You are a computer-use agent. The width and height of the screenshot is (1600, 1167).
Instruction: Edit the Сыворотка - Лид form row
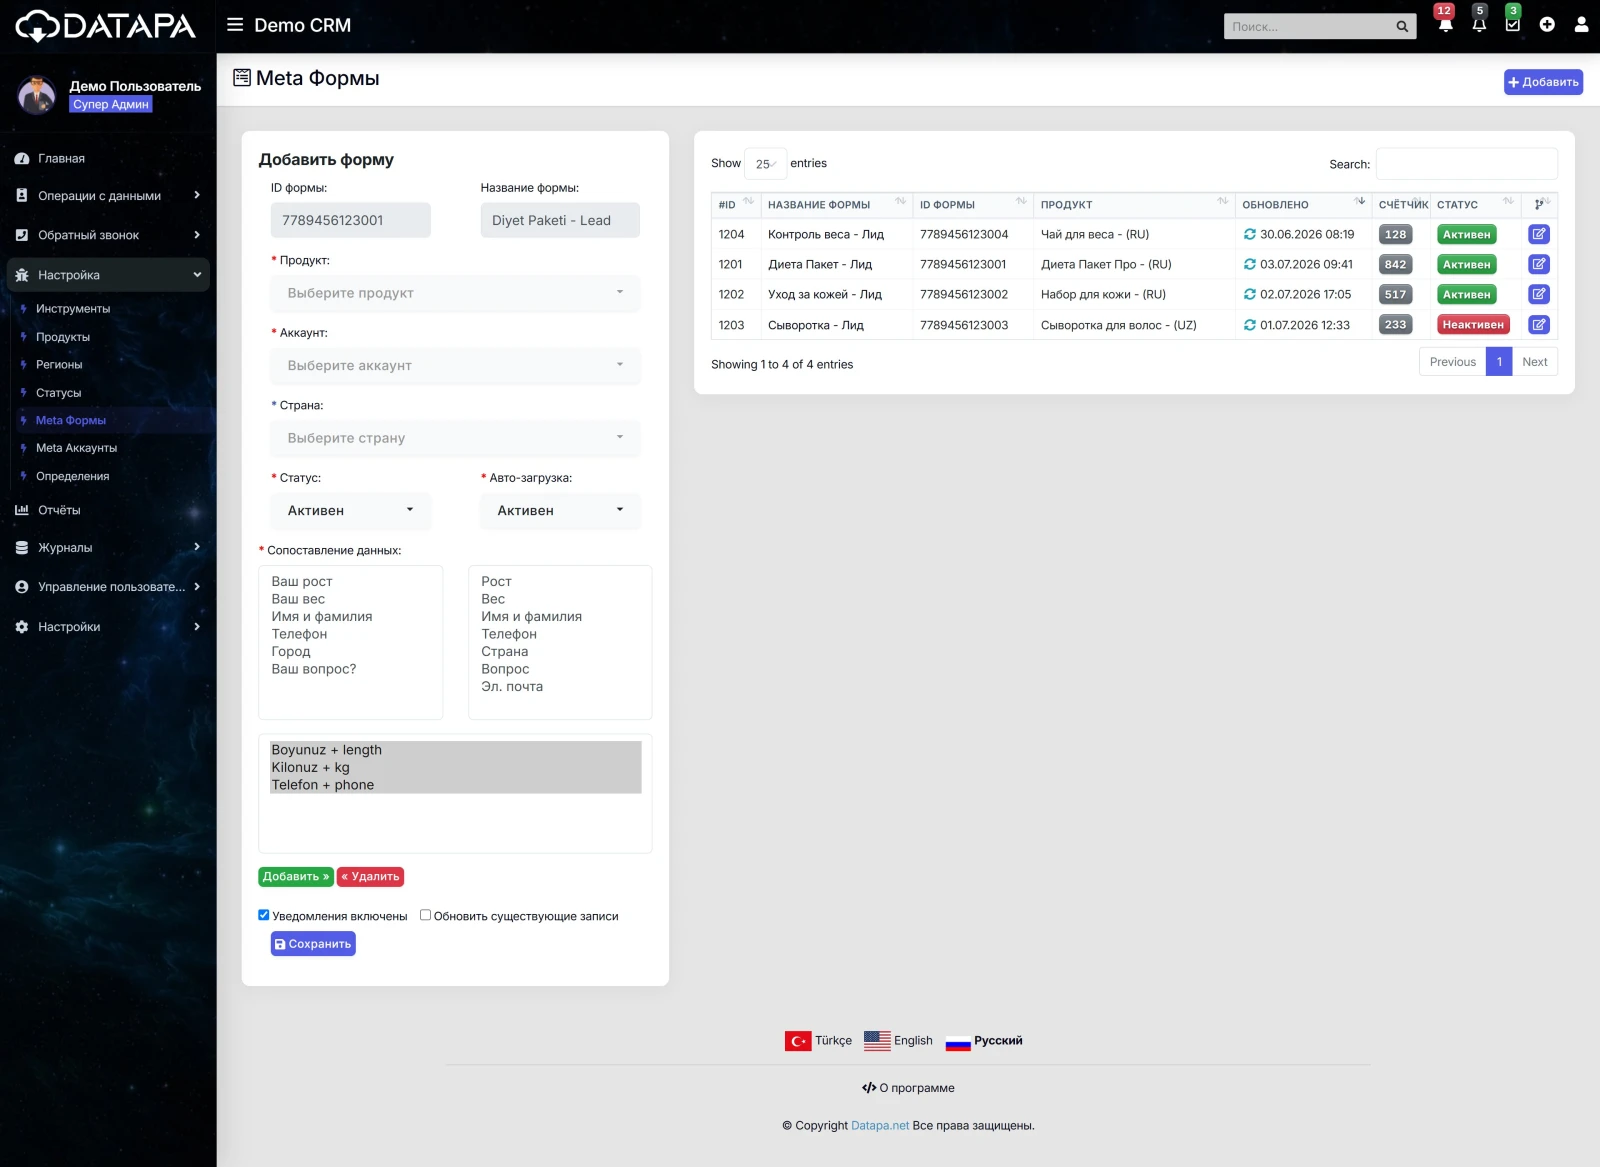1539,324
